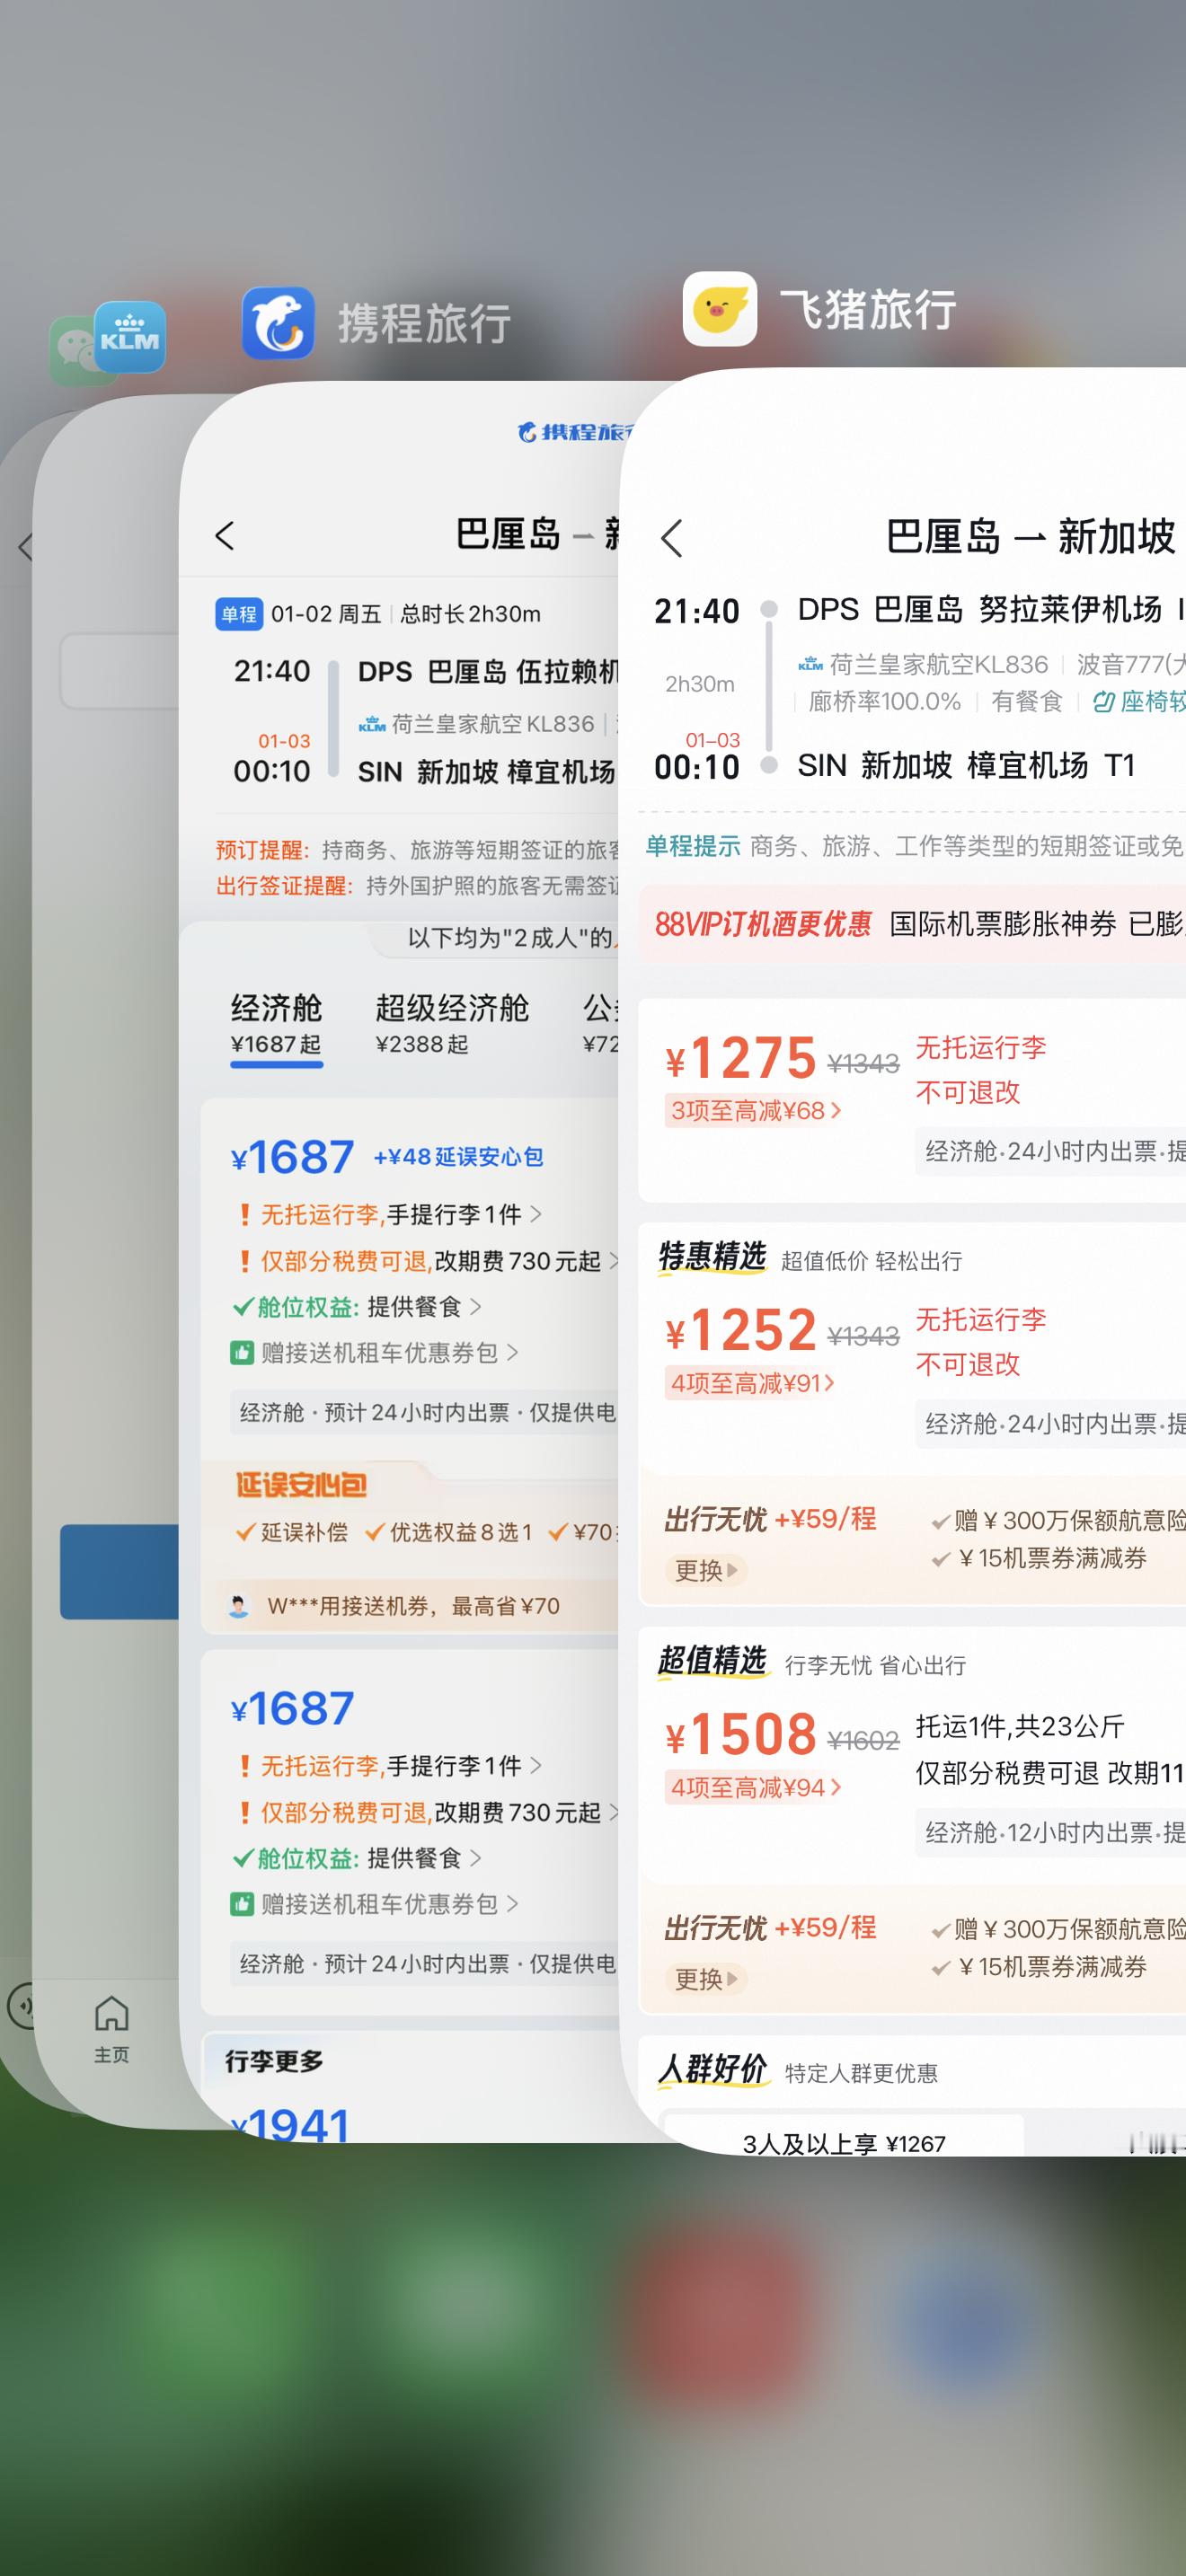Tap the Ctrip (携程旅行) app icon

click(x=278, y=323)
